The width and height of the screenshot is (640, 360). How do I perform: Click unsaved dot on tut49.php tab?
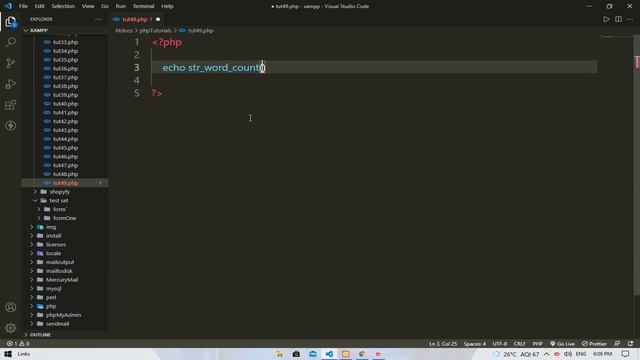(x=158, y=19)
